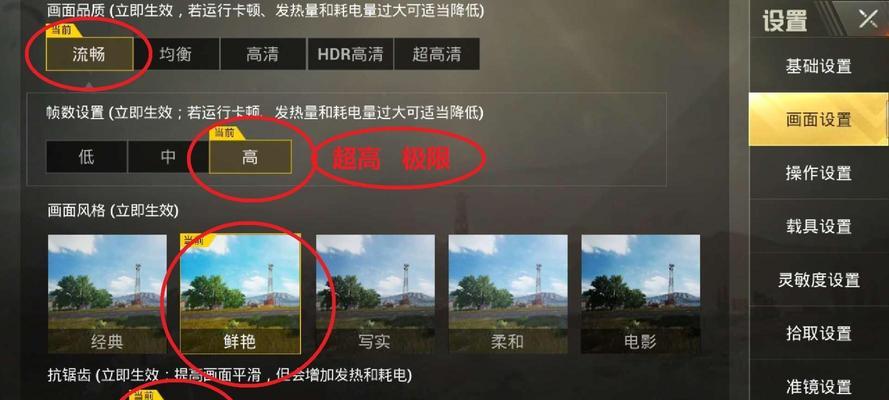Screen dimensions: 889x400
Task: Select the 电影 style thumbnail
Action: tap(641, 294)
